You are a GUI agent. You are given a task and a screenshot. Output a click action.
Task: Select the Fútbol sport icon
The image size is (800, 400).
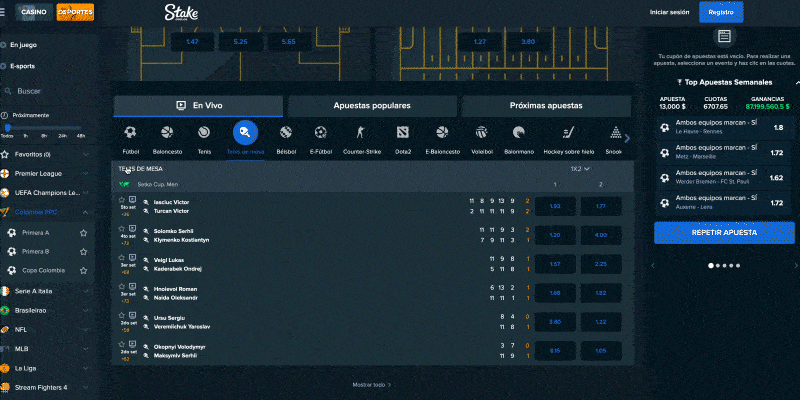(x=130, y=132)
